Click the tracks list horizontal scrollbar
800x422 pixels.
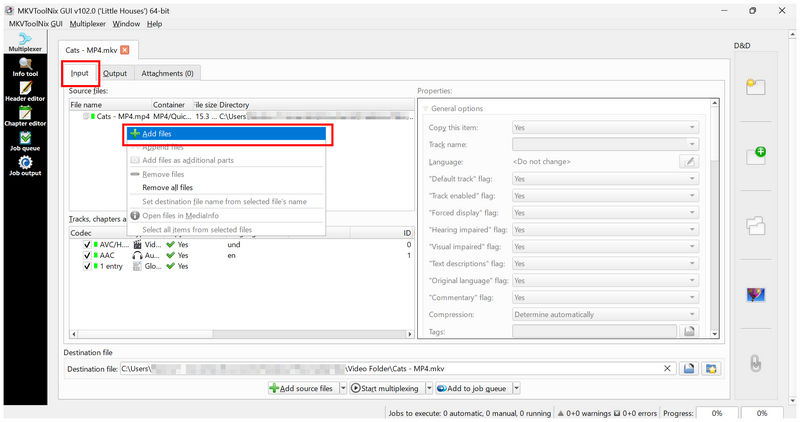[242, 334]
